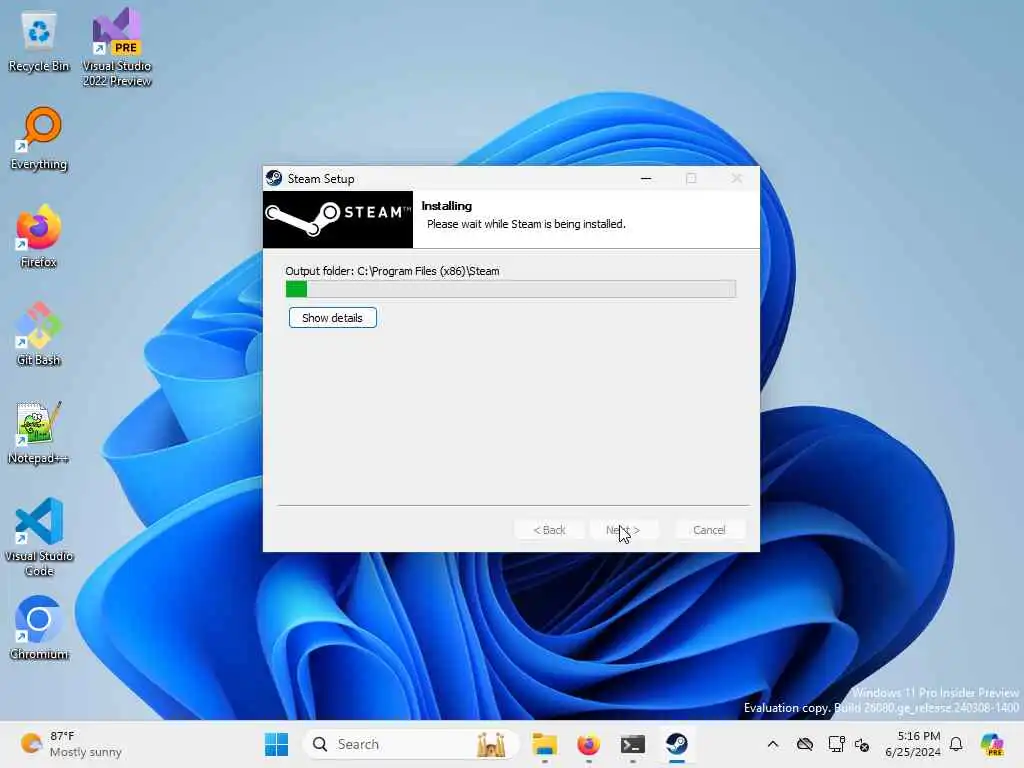Image resolution: width=1024 pixels, height=768 pixels.
Task: Open the Notepad++ desktop shortcut
Action: [x=39, y=432]
